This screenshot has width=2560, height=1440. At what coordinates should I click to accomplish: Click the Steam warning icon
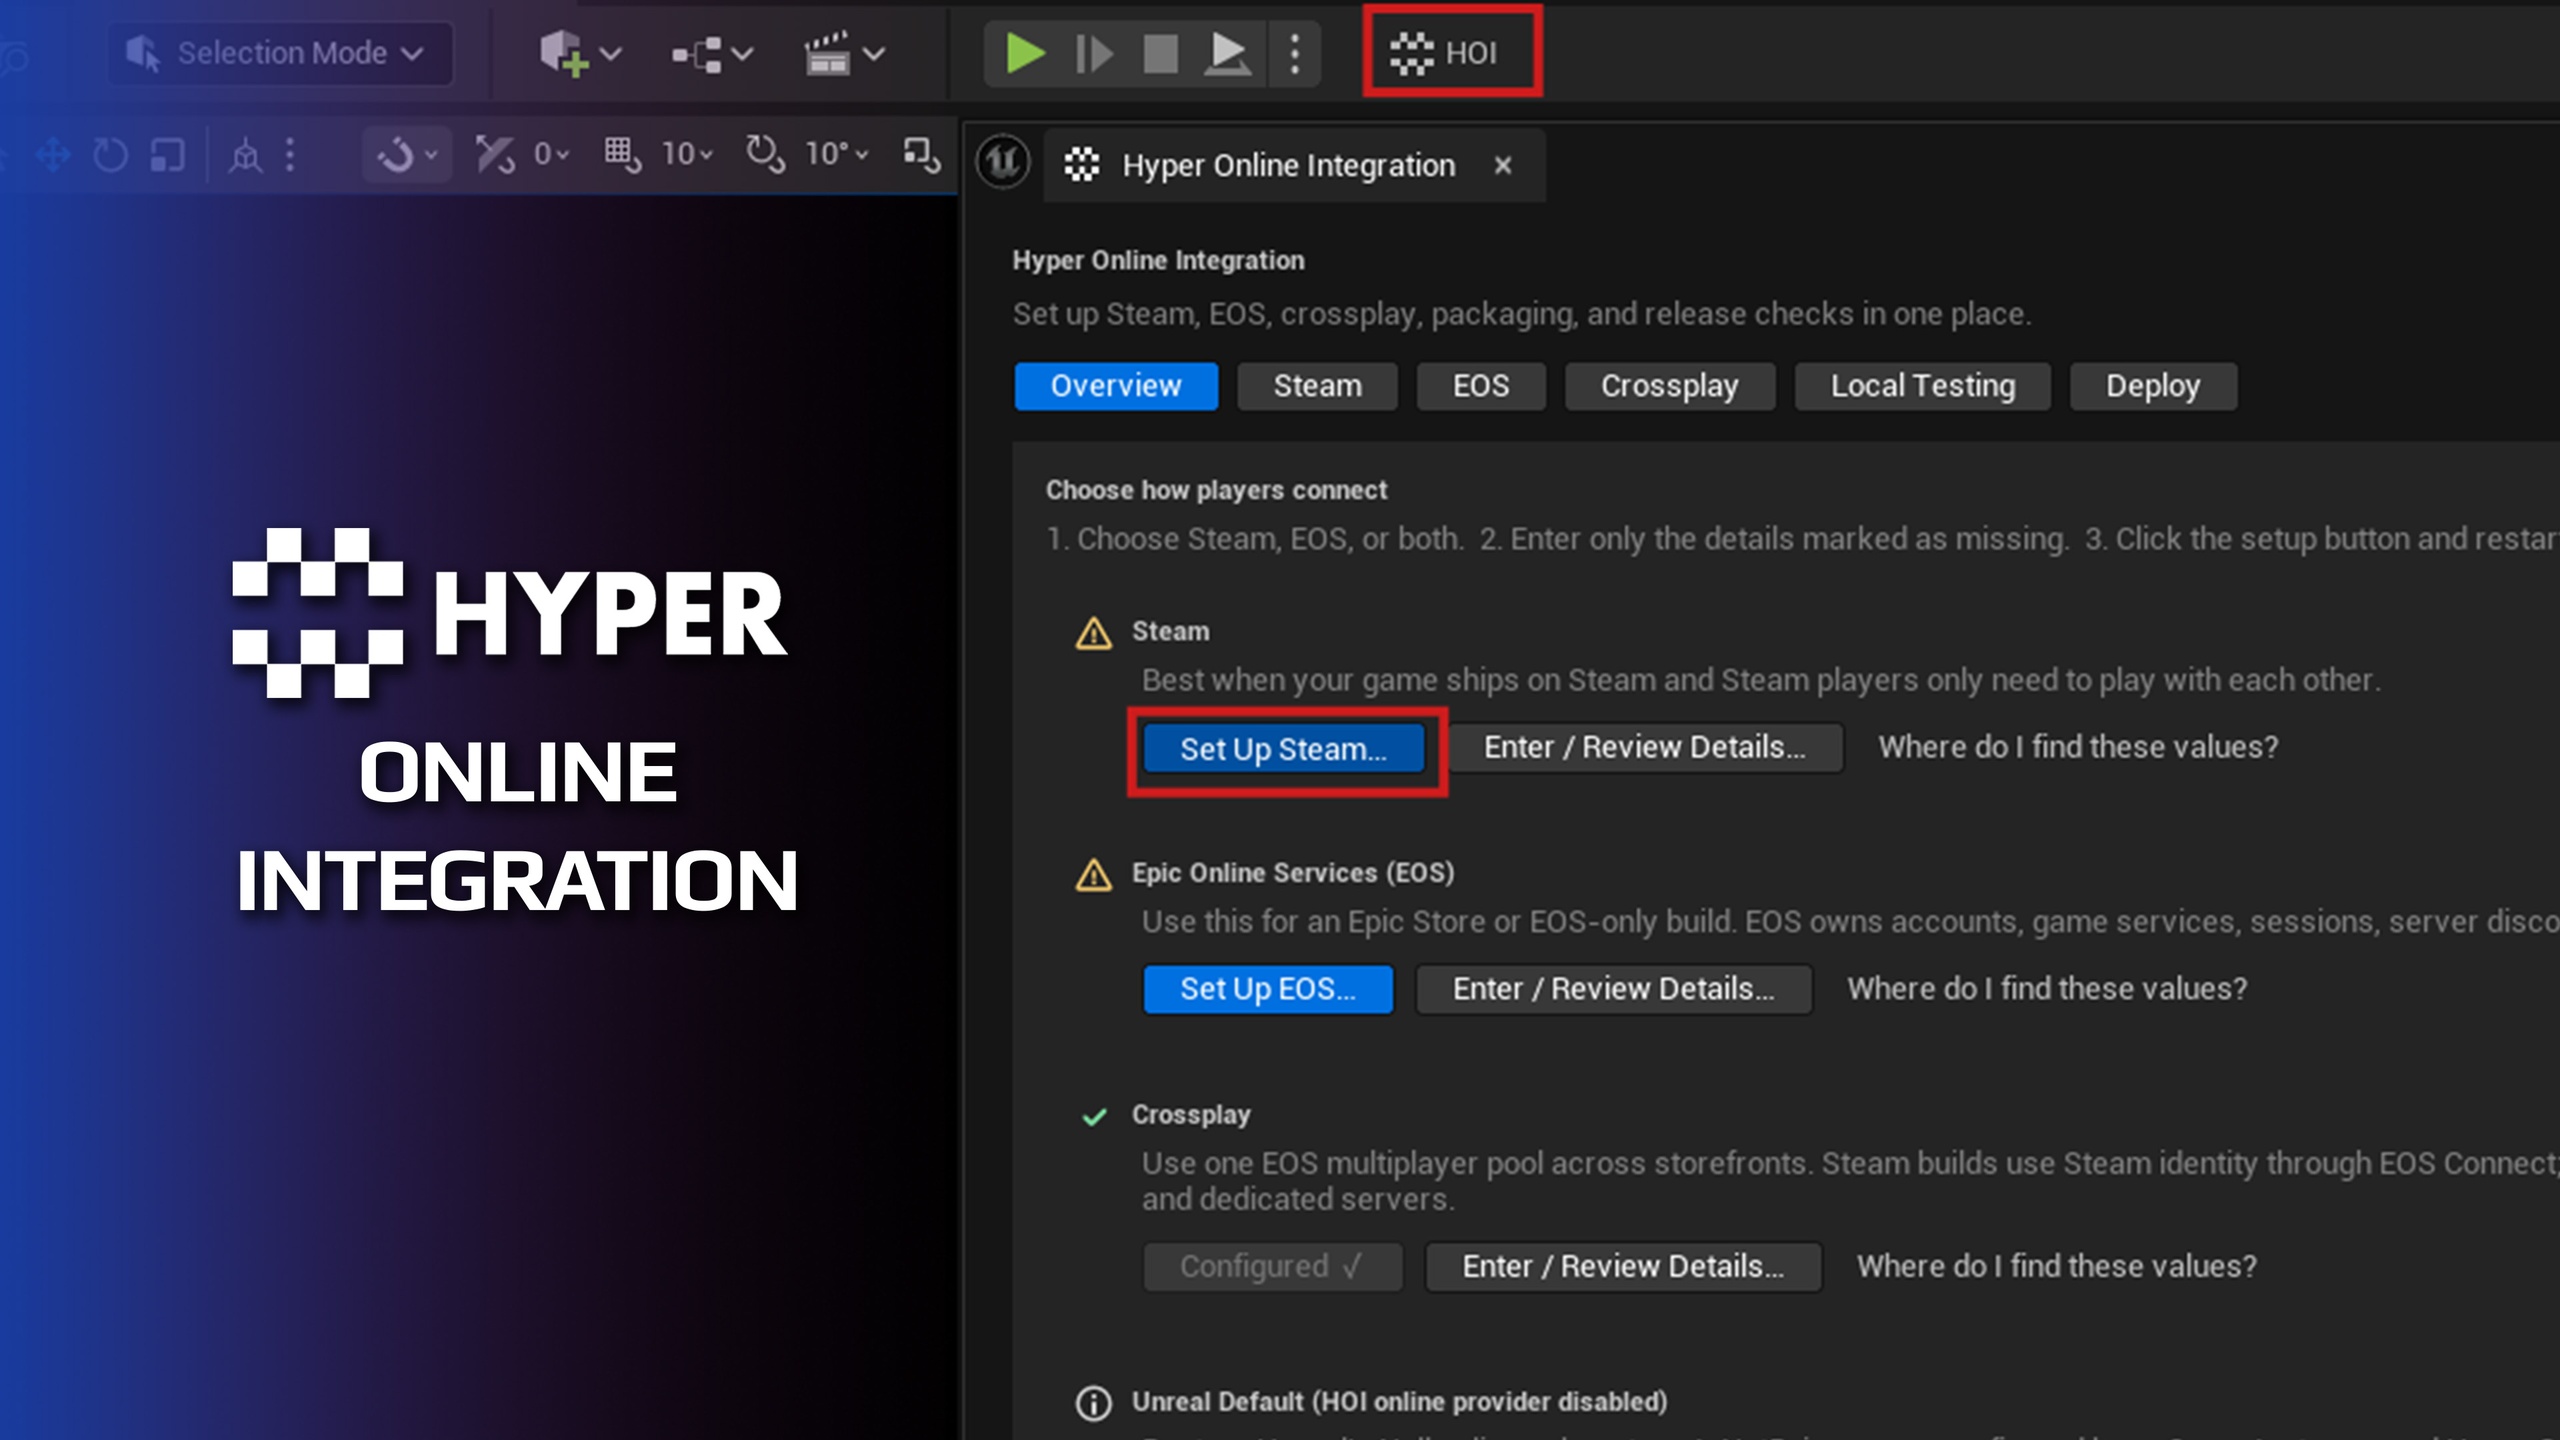[x=1093, y=633]
